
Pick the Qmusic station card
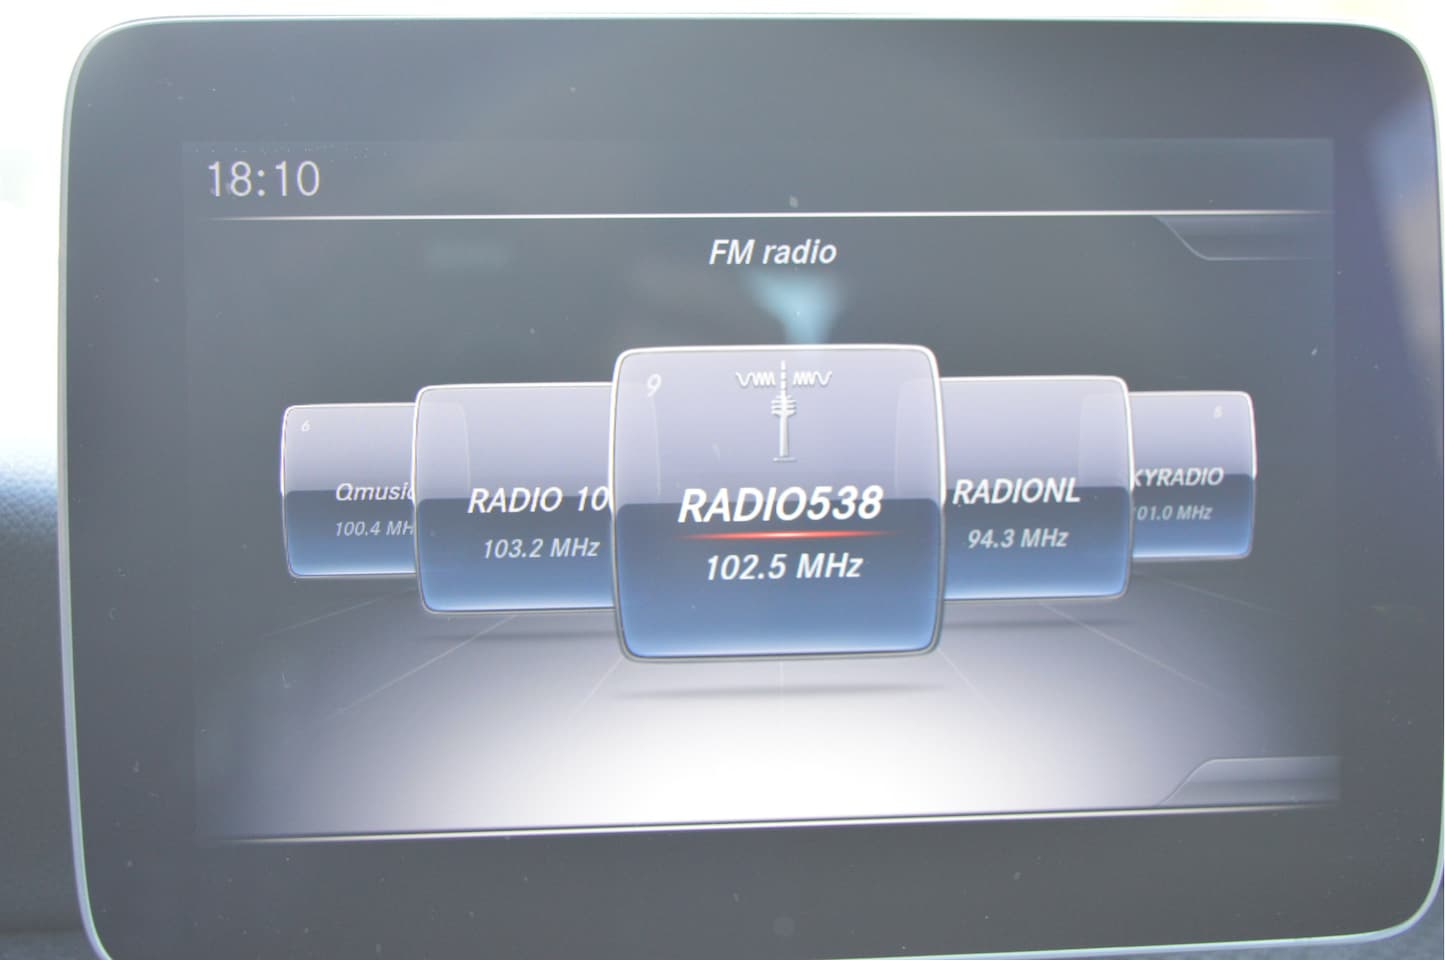point(351,491)
